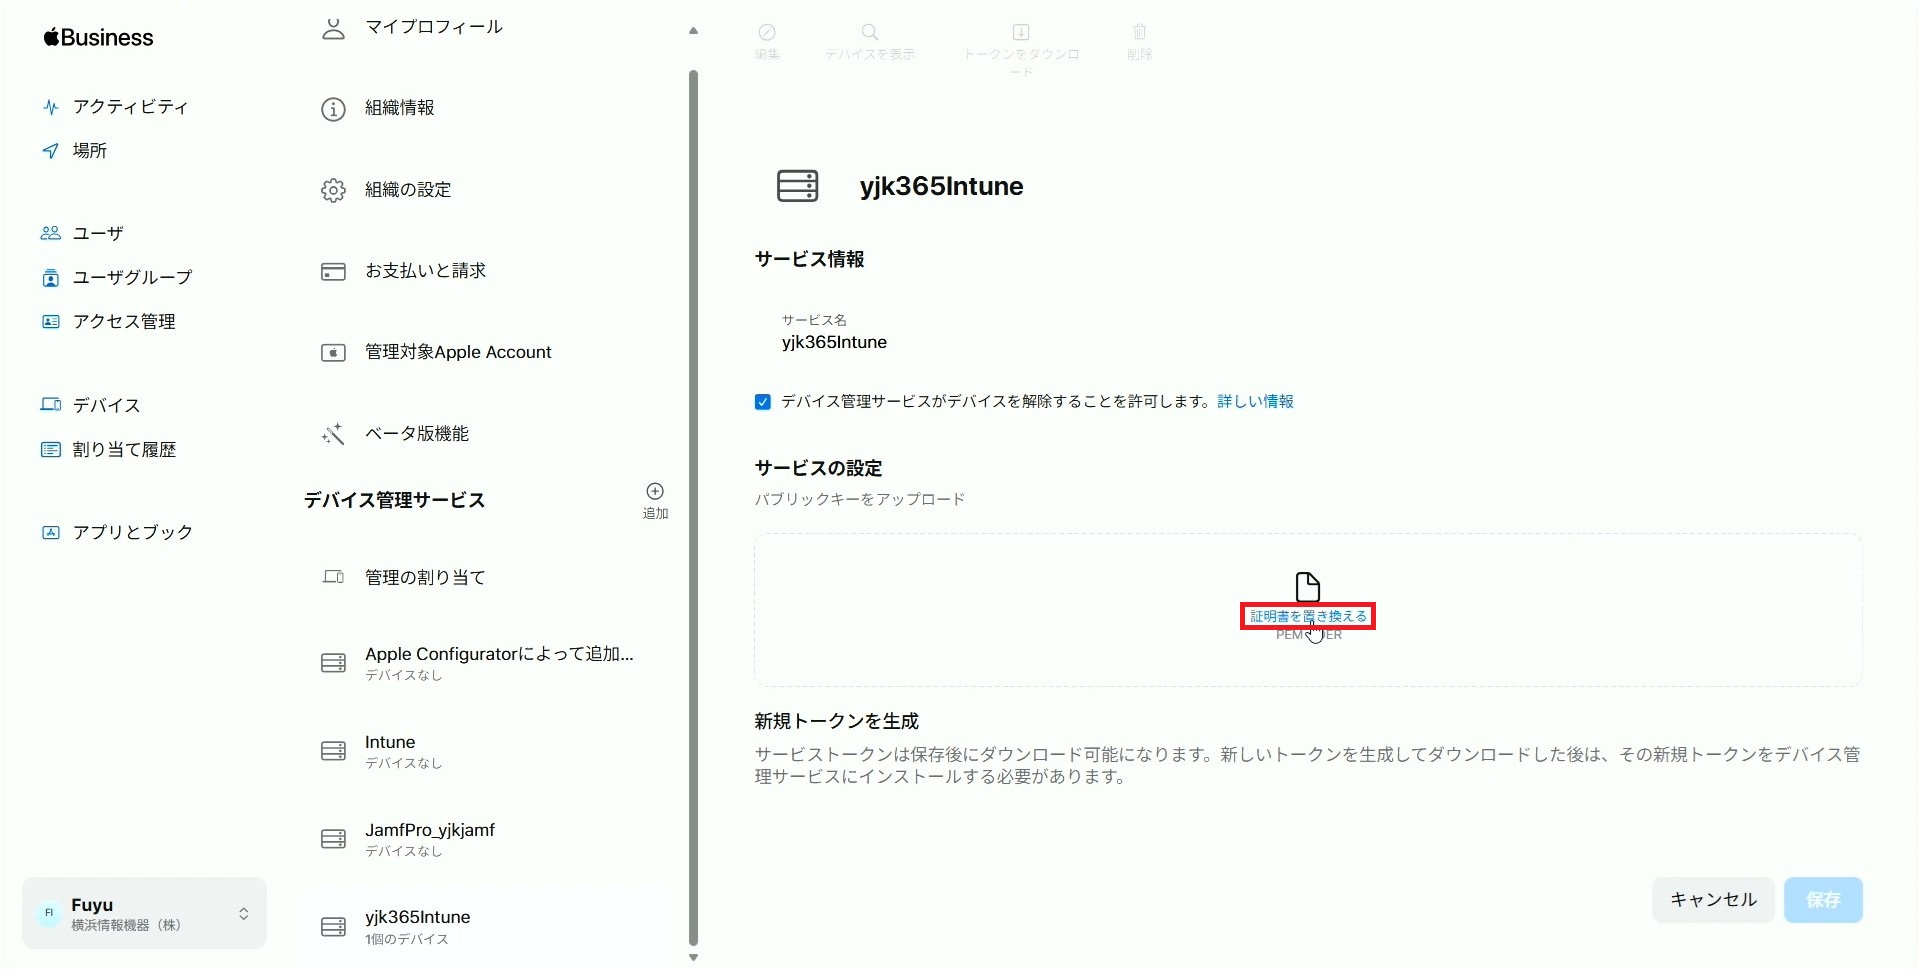Screen dimensions: 1920x969
Task: Open ユーザグループ in the sidebar
Action: [116, 278]
